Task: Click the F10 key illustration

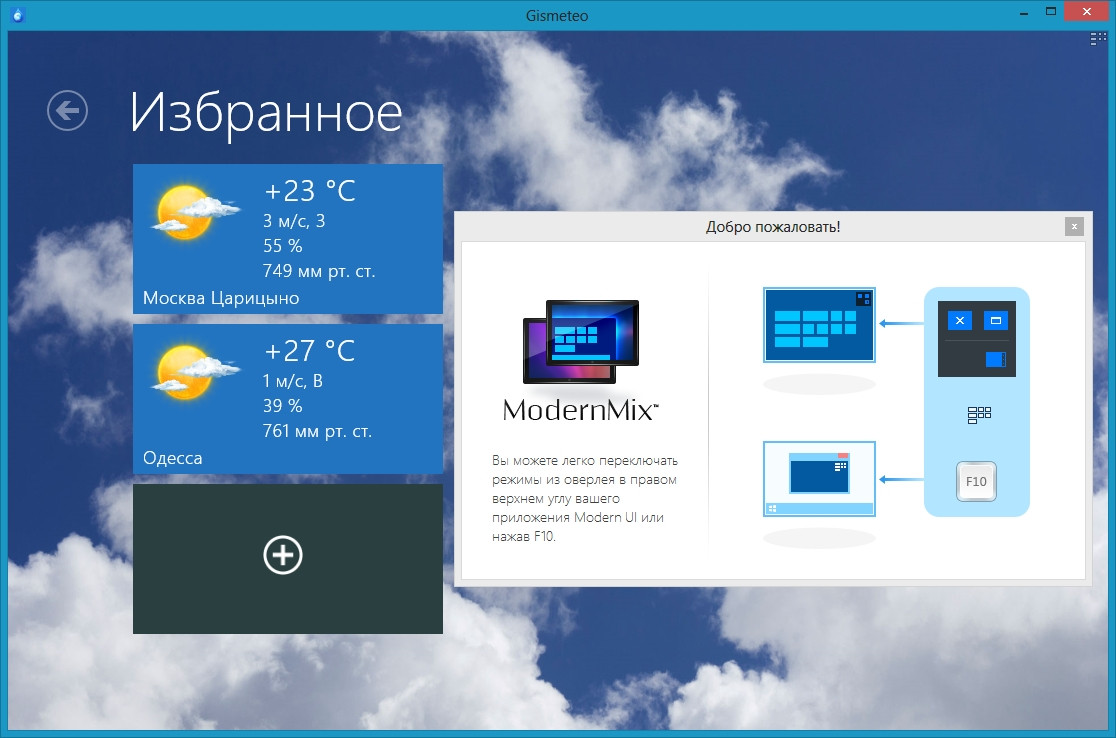Action: (x=976, y=482)
